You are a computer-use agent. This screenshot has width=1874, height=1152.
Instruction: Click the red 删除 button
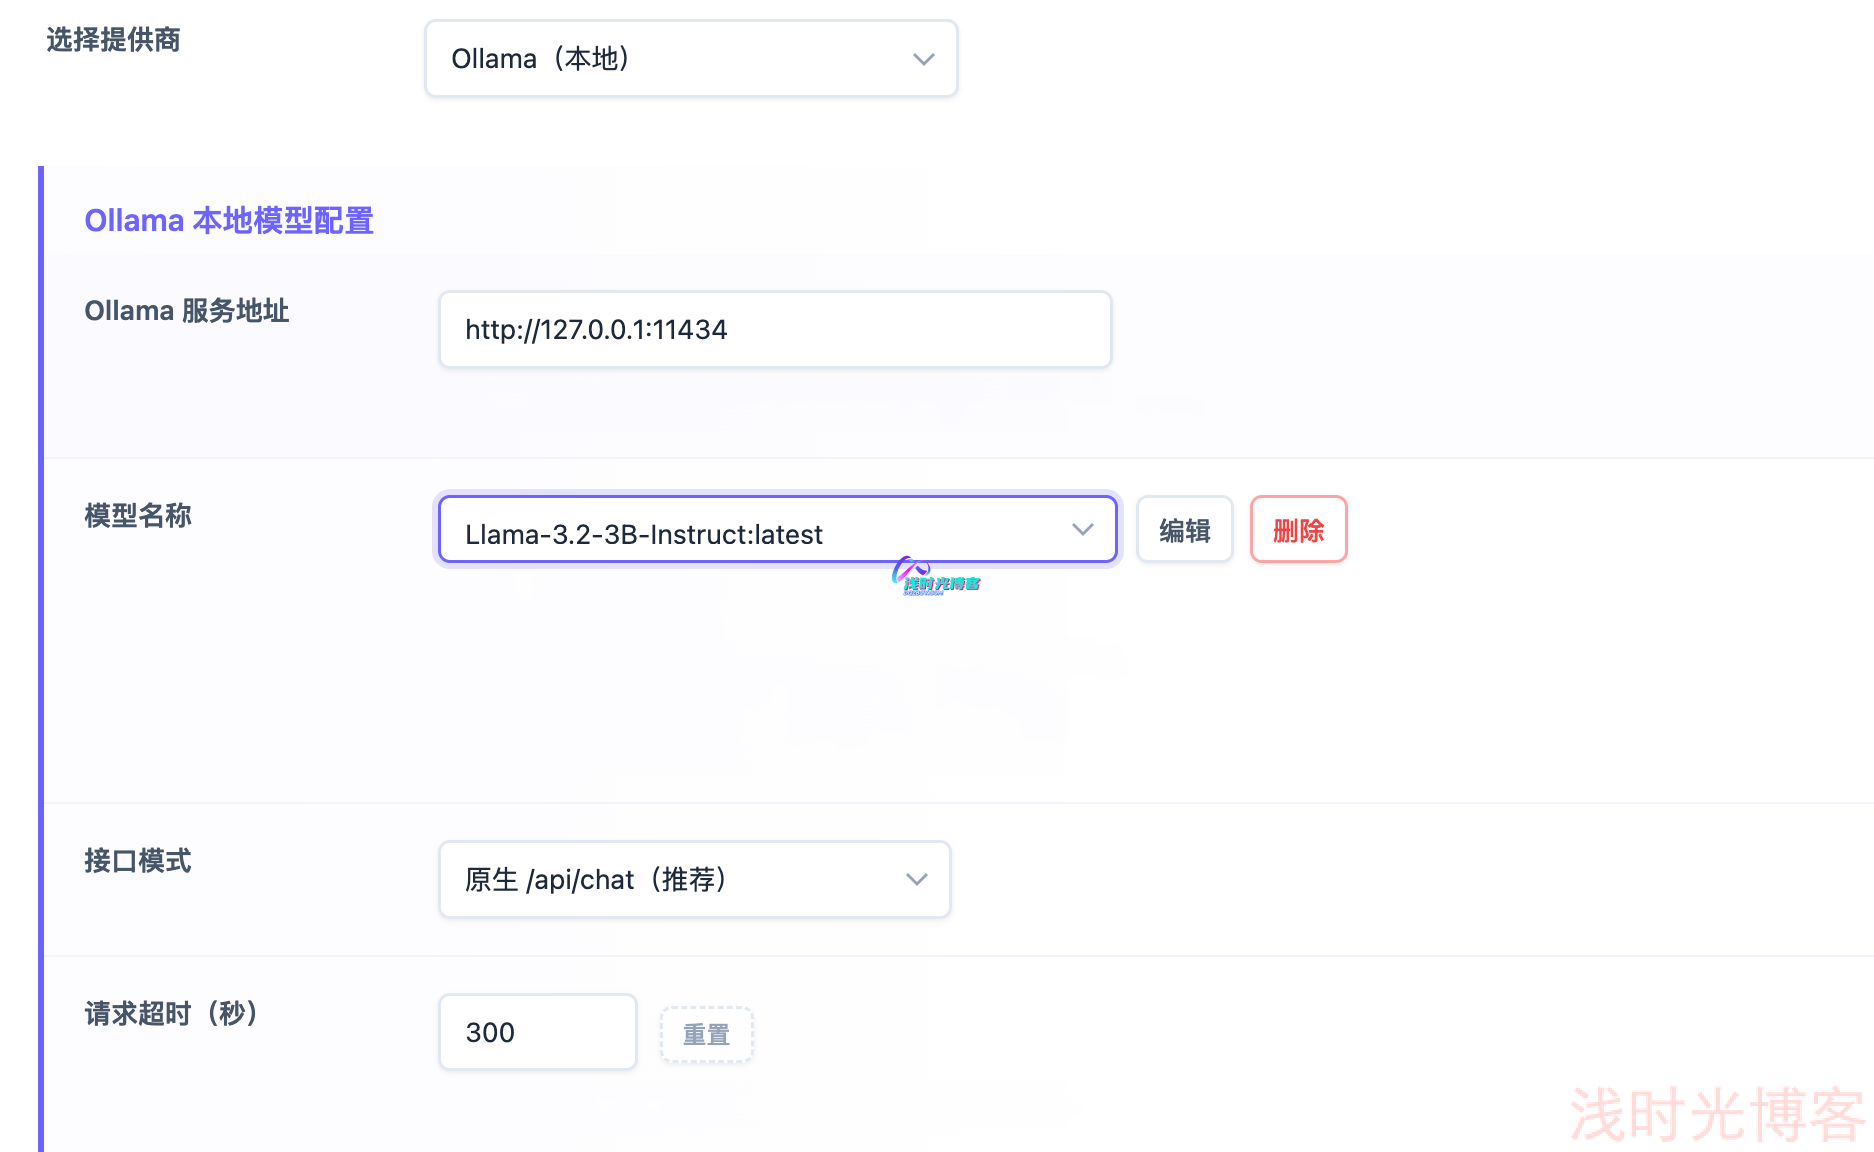pyautogui.click(x=1298, y=530)
